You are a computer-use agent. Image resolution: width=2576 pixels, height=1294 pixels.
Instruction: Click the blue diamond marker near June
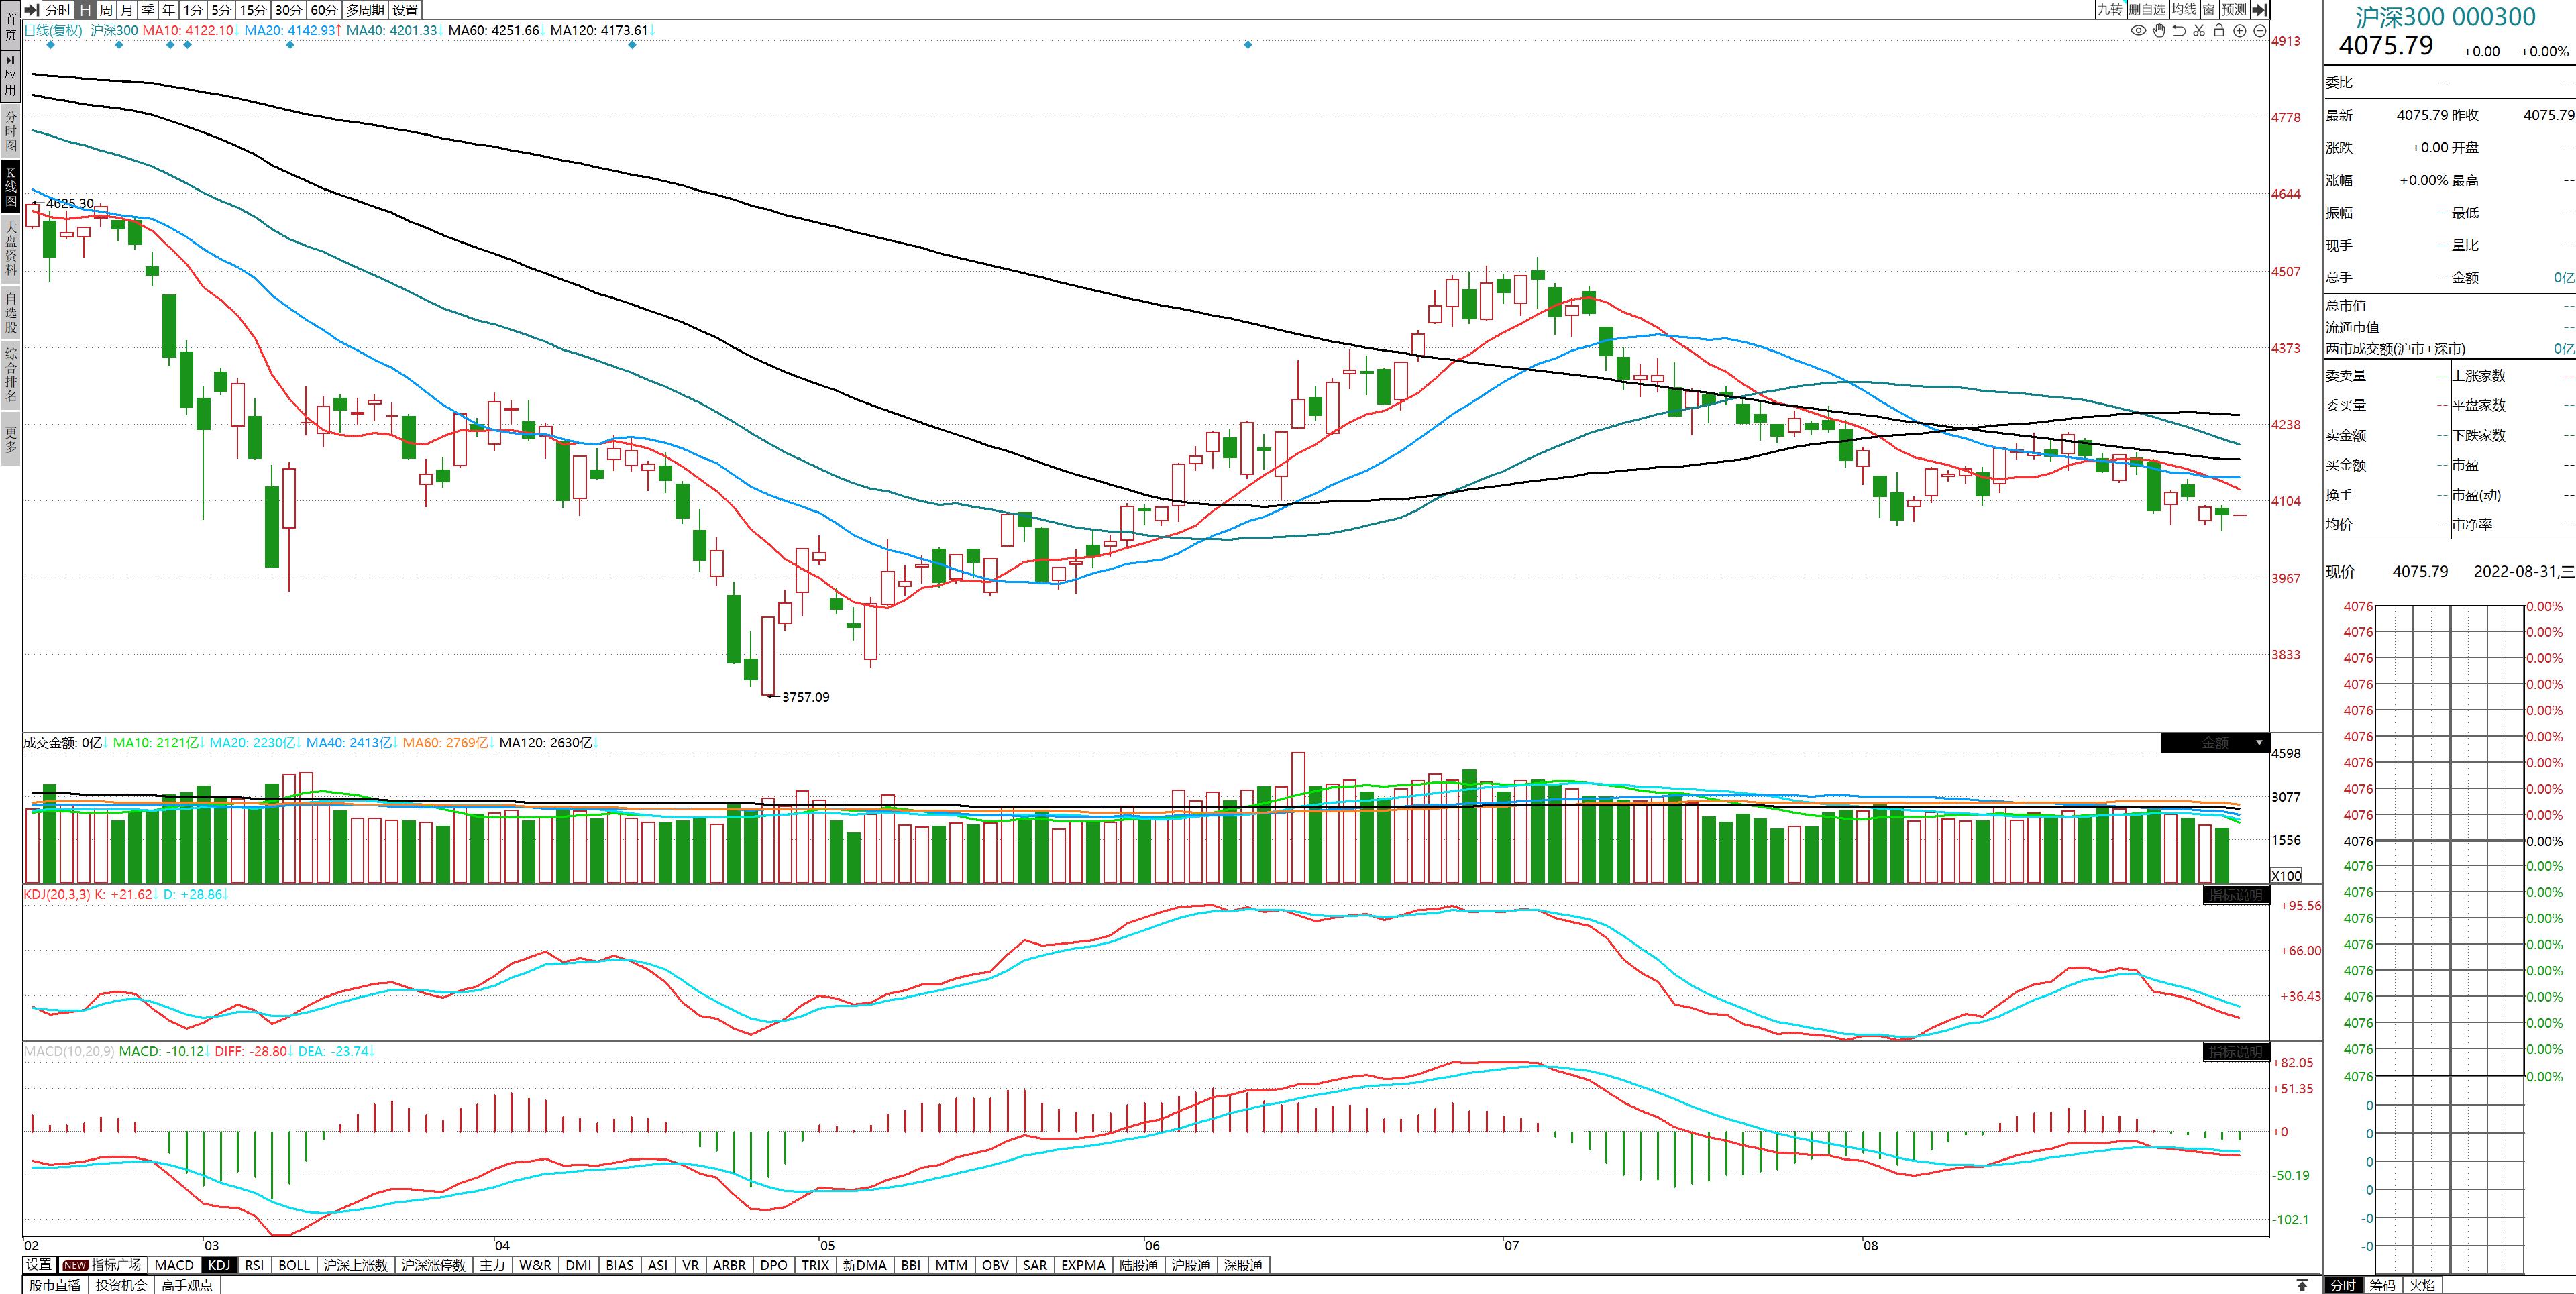[x=1247, y=45]
